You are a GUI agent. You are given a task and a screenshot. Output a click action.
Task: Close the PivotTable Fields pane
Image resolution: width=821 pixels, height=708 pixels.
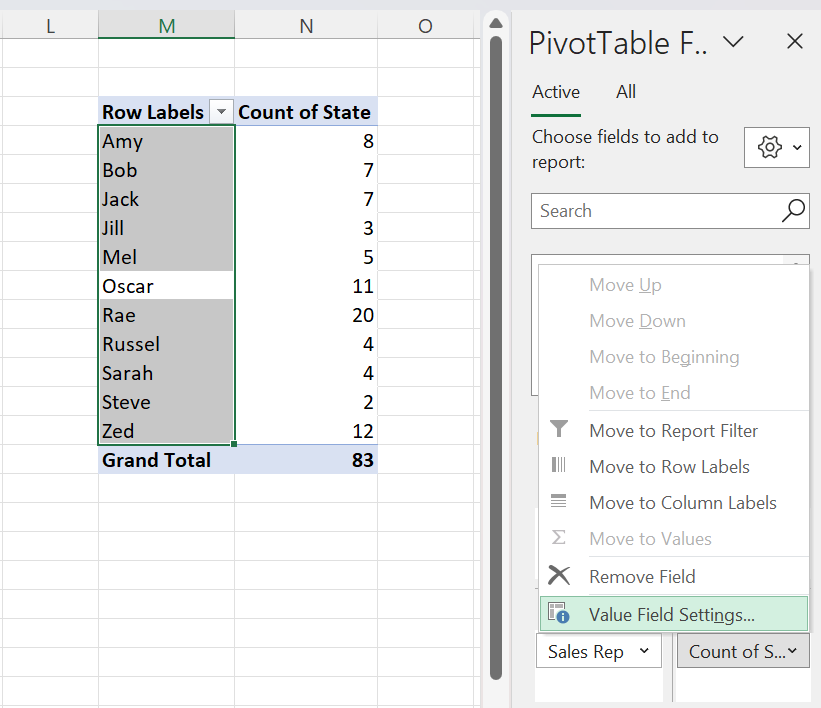795,42
